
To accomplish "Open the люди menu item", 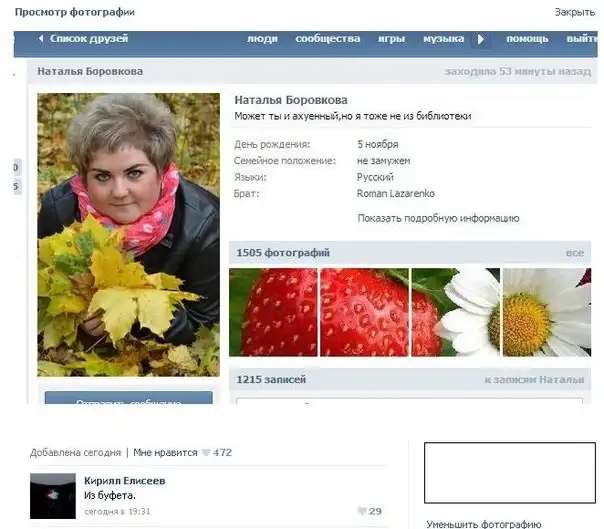I will tap(262, 39).
